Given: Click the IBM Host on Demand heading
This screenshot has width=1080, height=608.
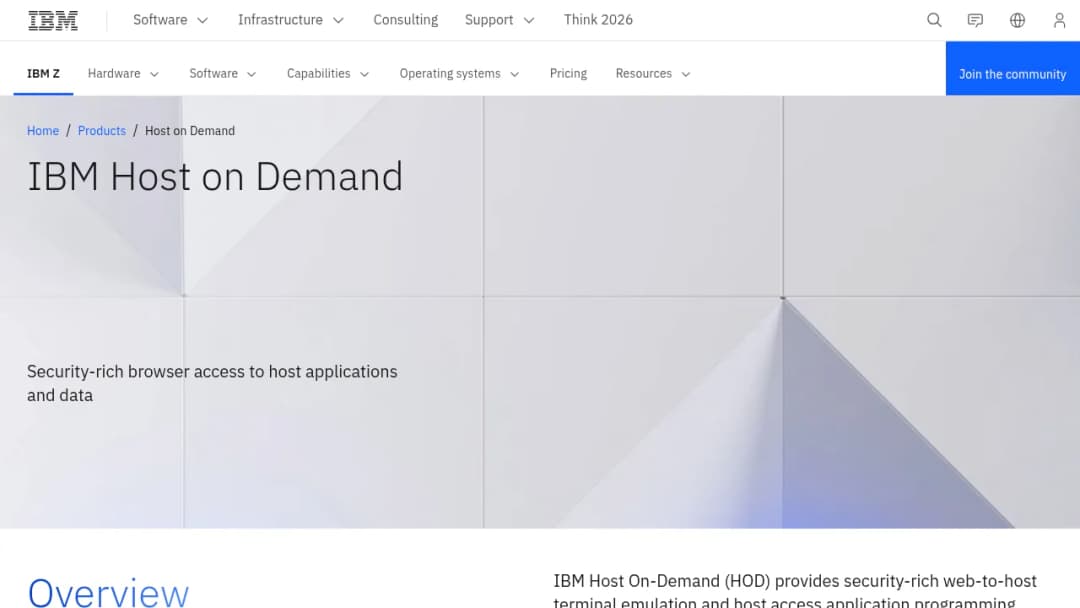Looking at the screenshot, I should pos(215,176).
